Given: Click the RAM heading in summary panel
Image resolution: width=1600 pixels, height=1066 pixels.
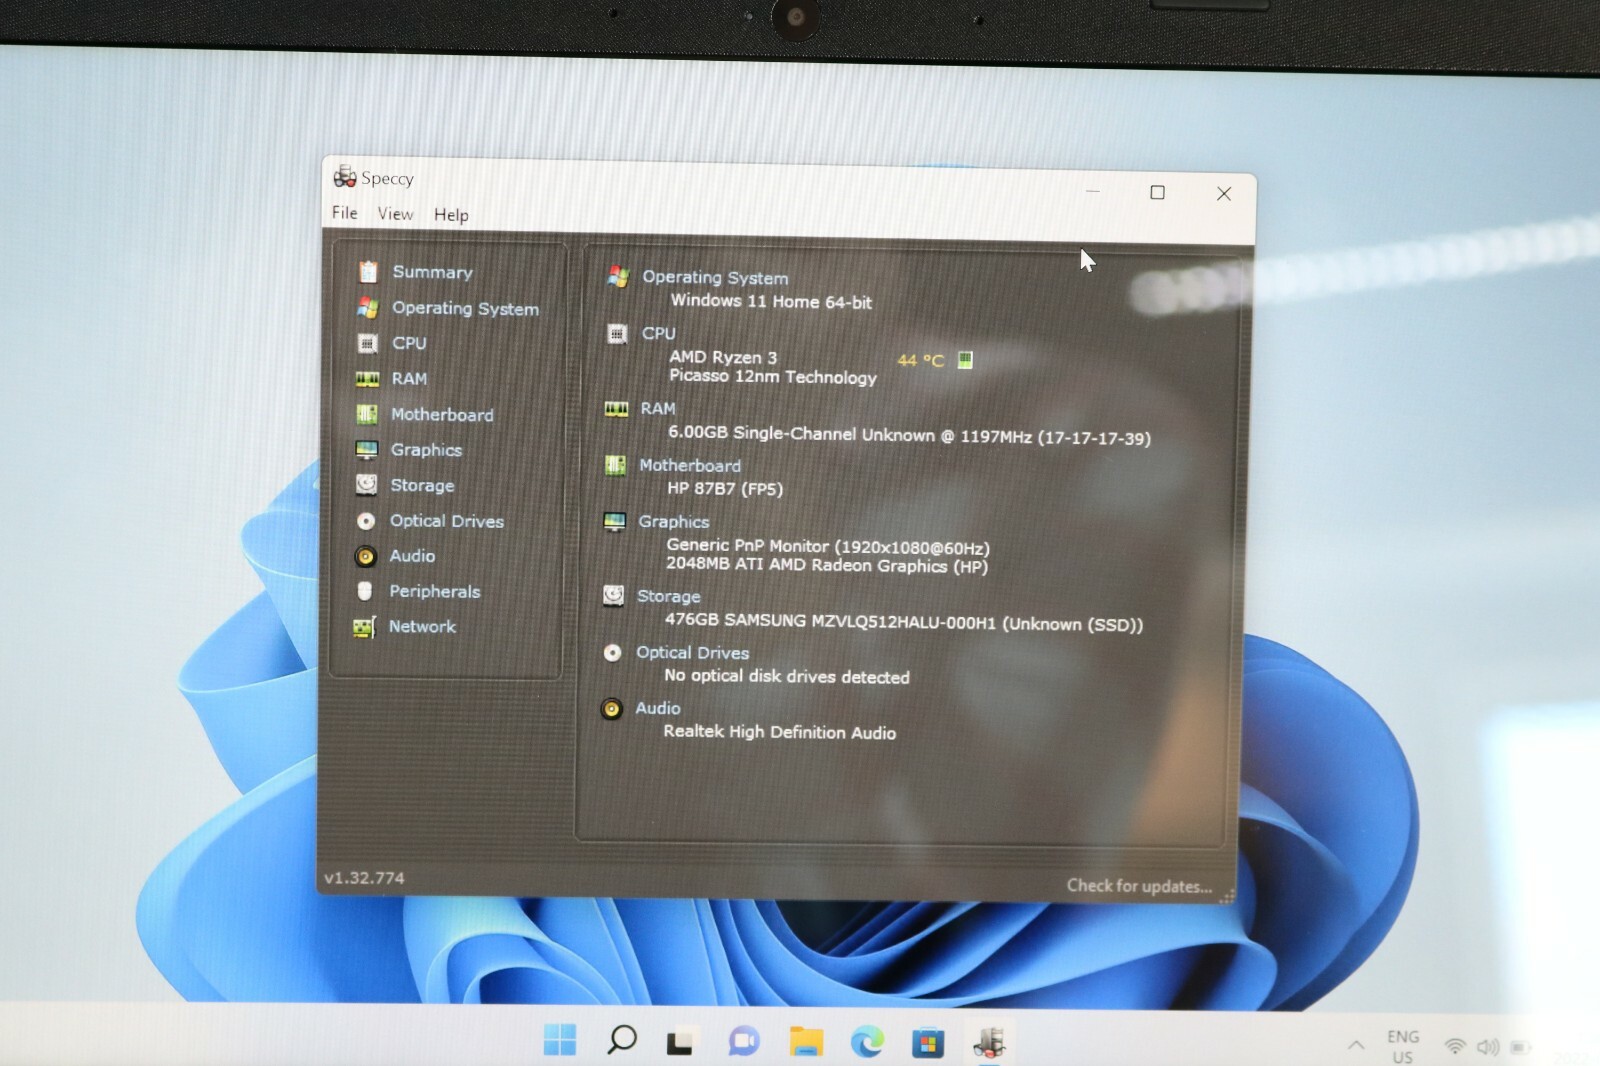Looking at the screenshot, I should (658, 409).
